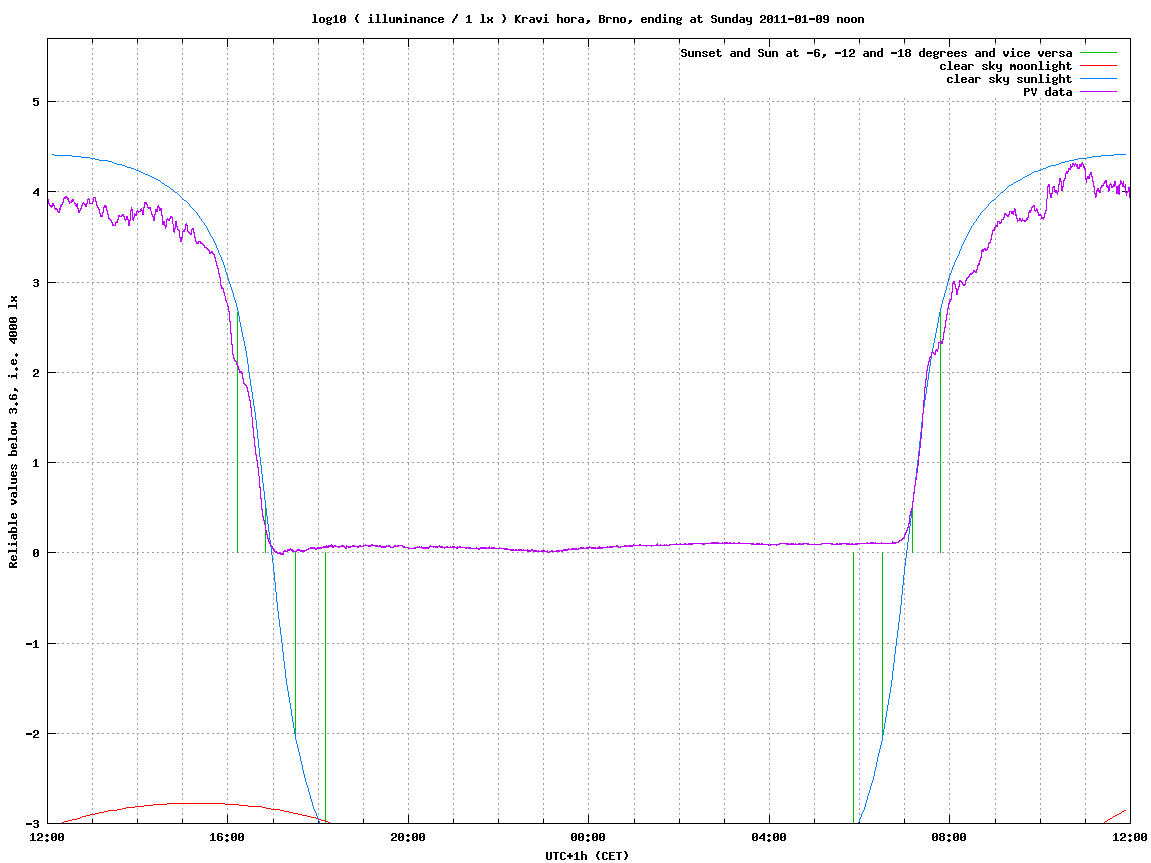This screenshot has height=863, width=1151.
Task: Click the x-axis label '16:00'
Action: coord(228,837)
